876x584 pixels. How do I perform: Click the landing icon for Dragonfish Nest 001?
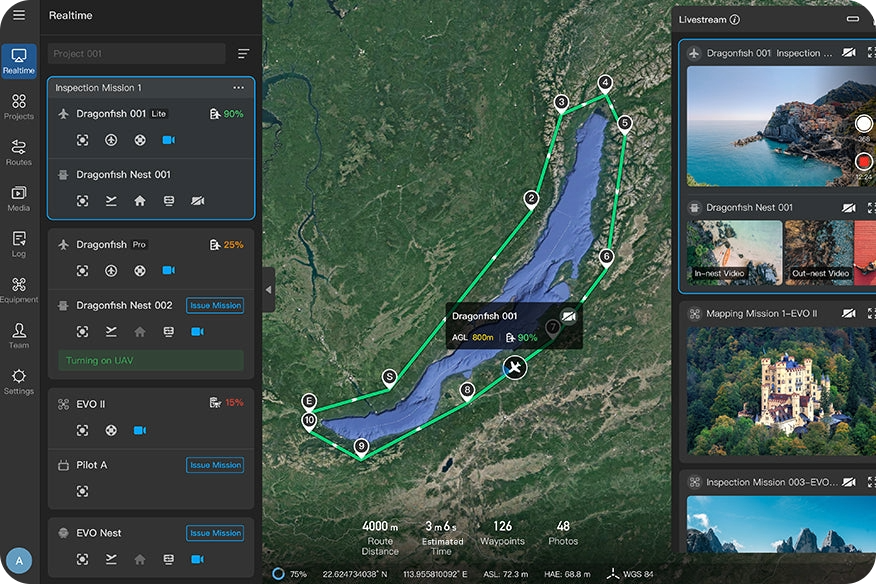[x=111, y=201]
